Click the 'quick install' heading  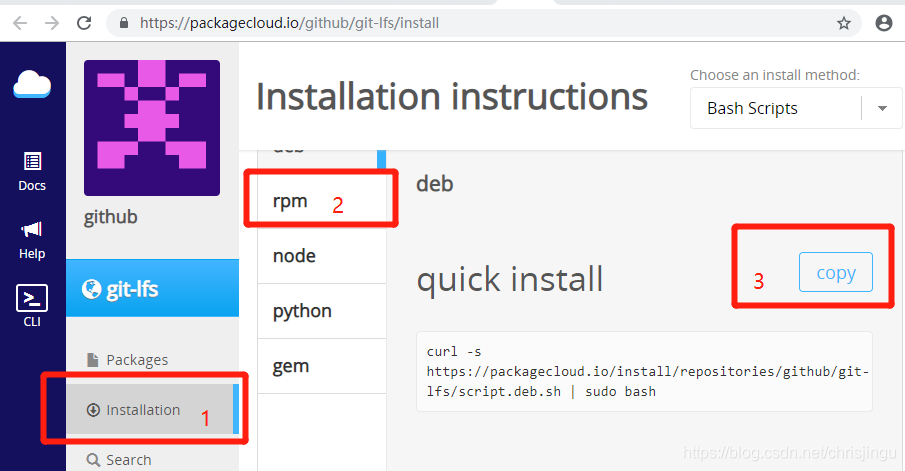(510, 279)
